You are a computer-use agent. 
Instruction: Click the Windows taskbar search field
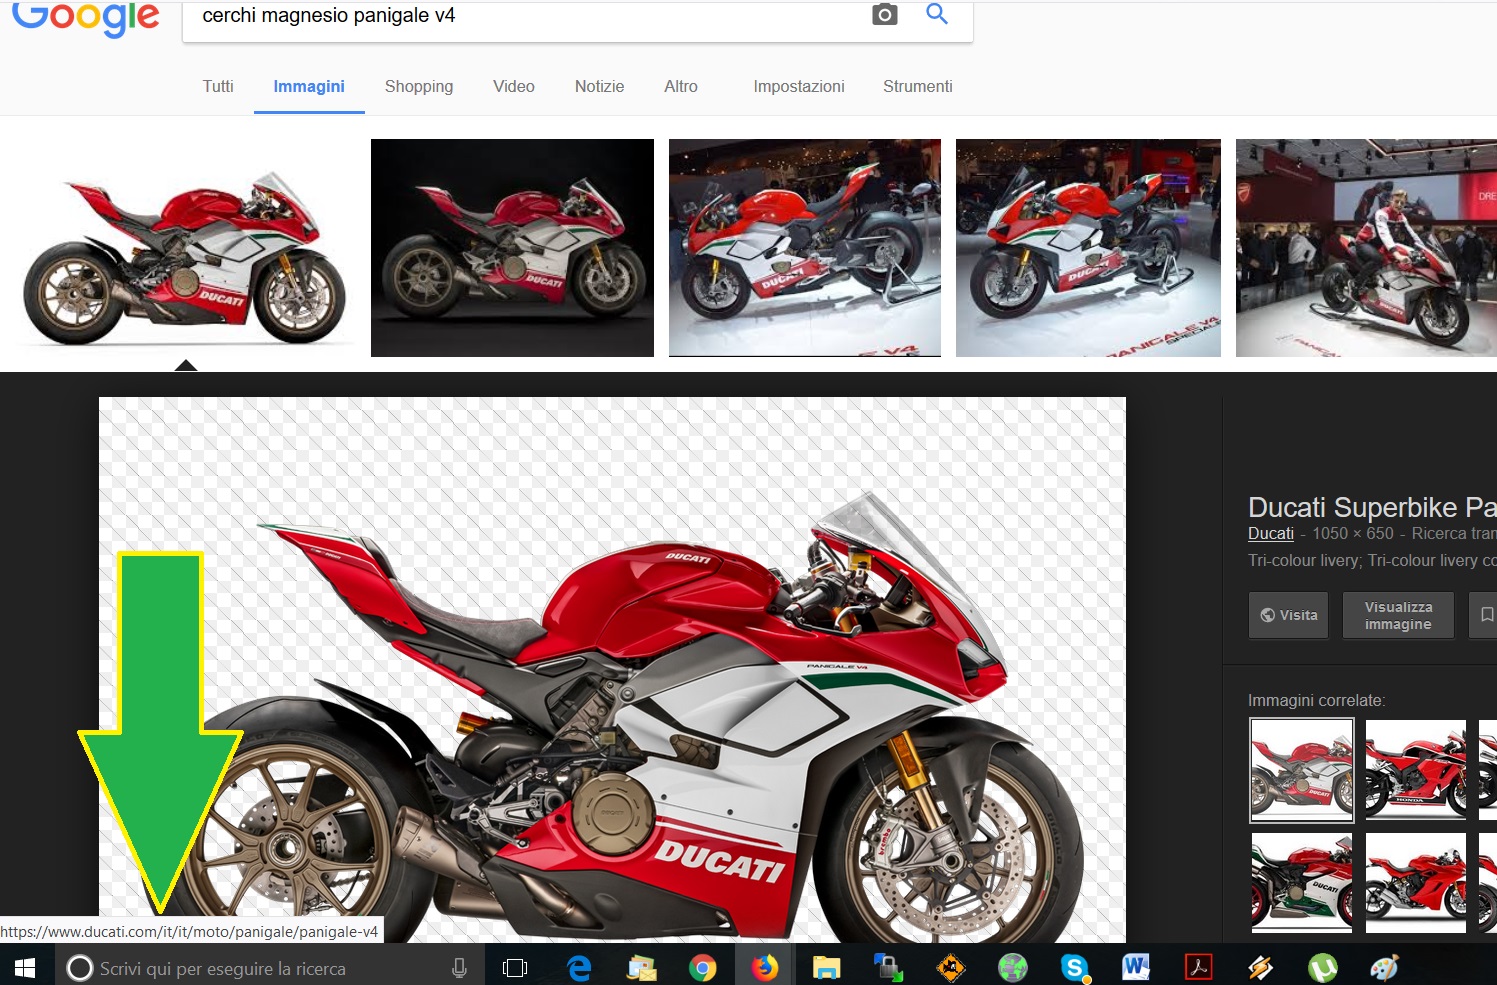268,968
